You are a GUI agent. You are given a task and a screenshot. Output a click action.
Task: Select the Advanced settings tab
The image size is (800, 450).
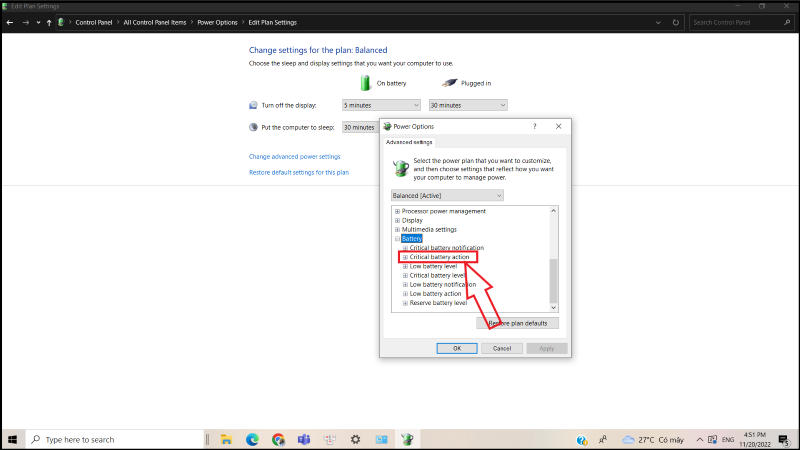(x=409, y=142)
